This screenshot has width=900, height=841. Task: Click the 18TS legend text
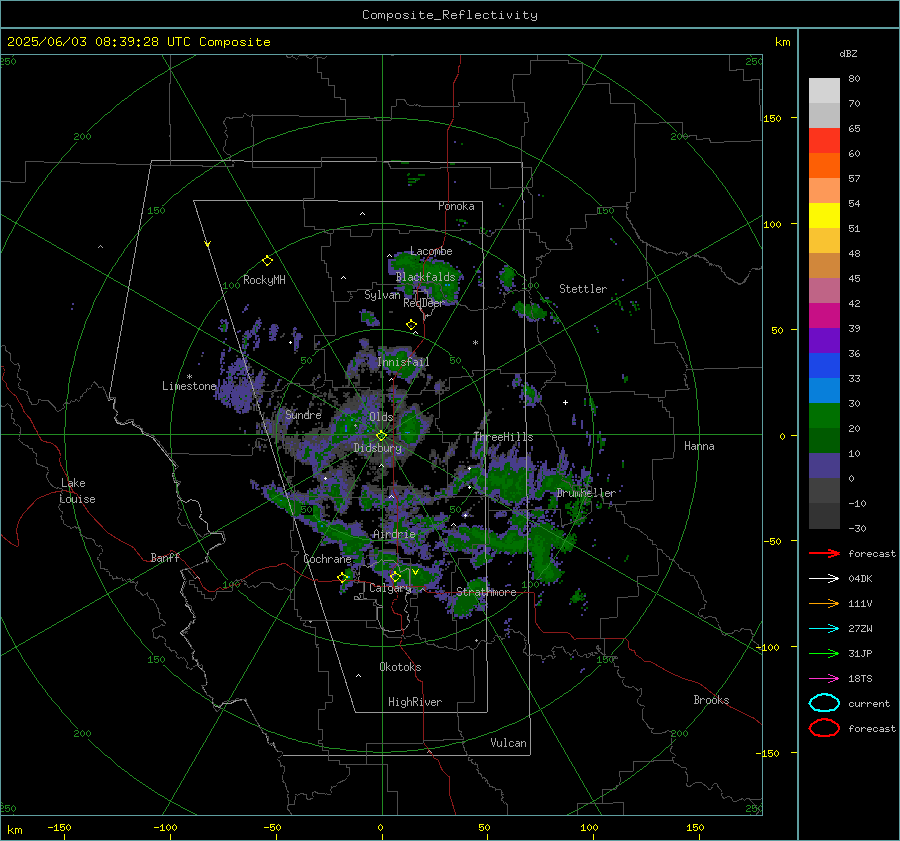[x=860, y=679]
